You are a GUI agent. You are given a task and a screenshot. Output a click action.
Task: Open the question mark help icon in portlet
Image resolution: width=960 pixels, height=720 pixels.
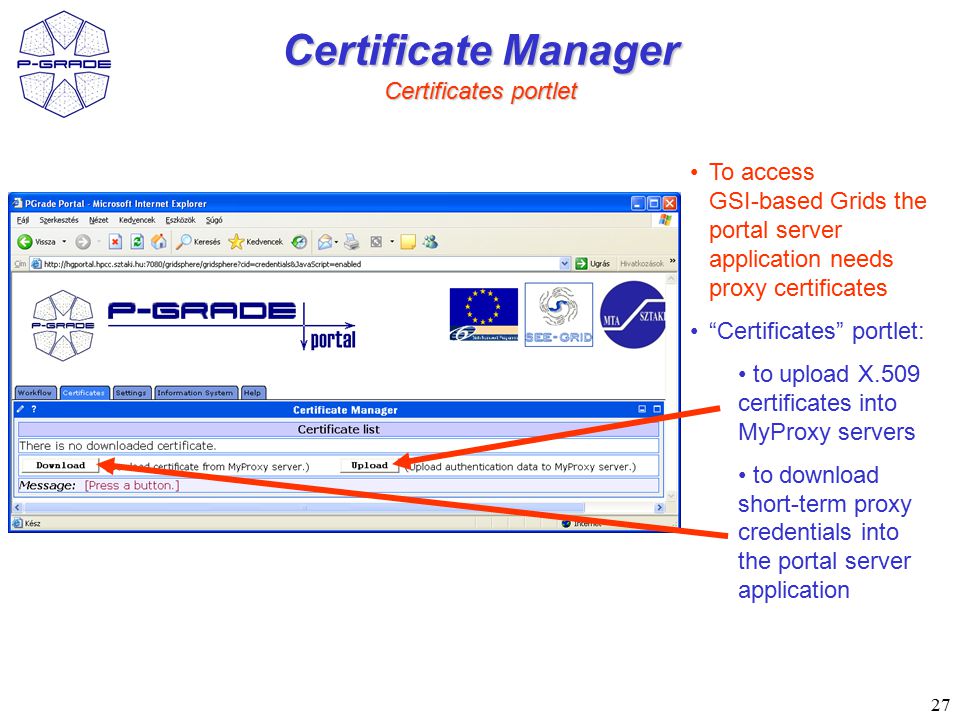pos(34,409)
